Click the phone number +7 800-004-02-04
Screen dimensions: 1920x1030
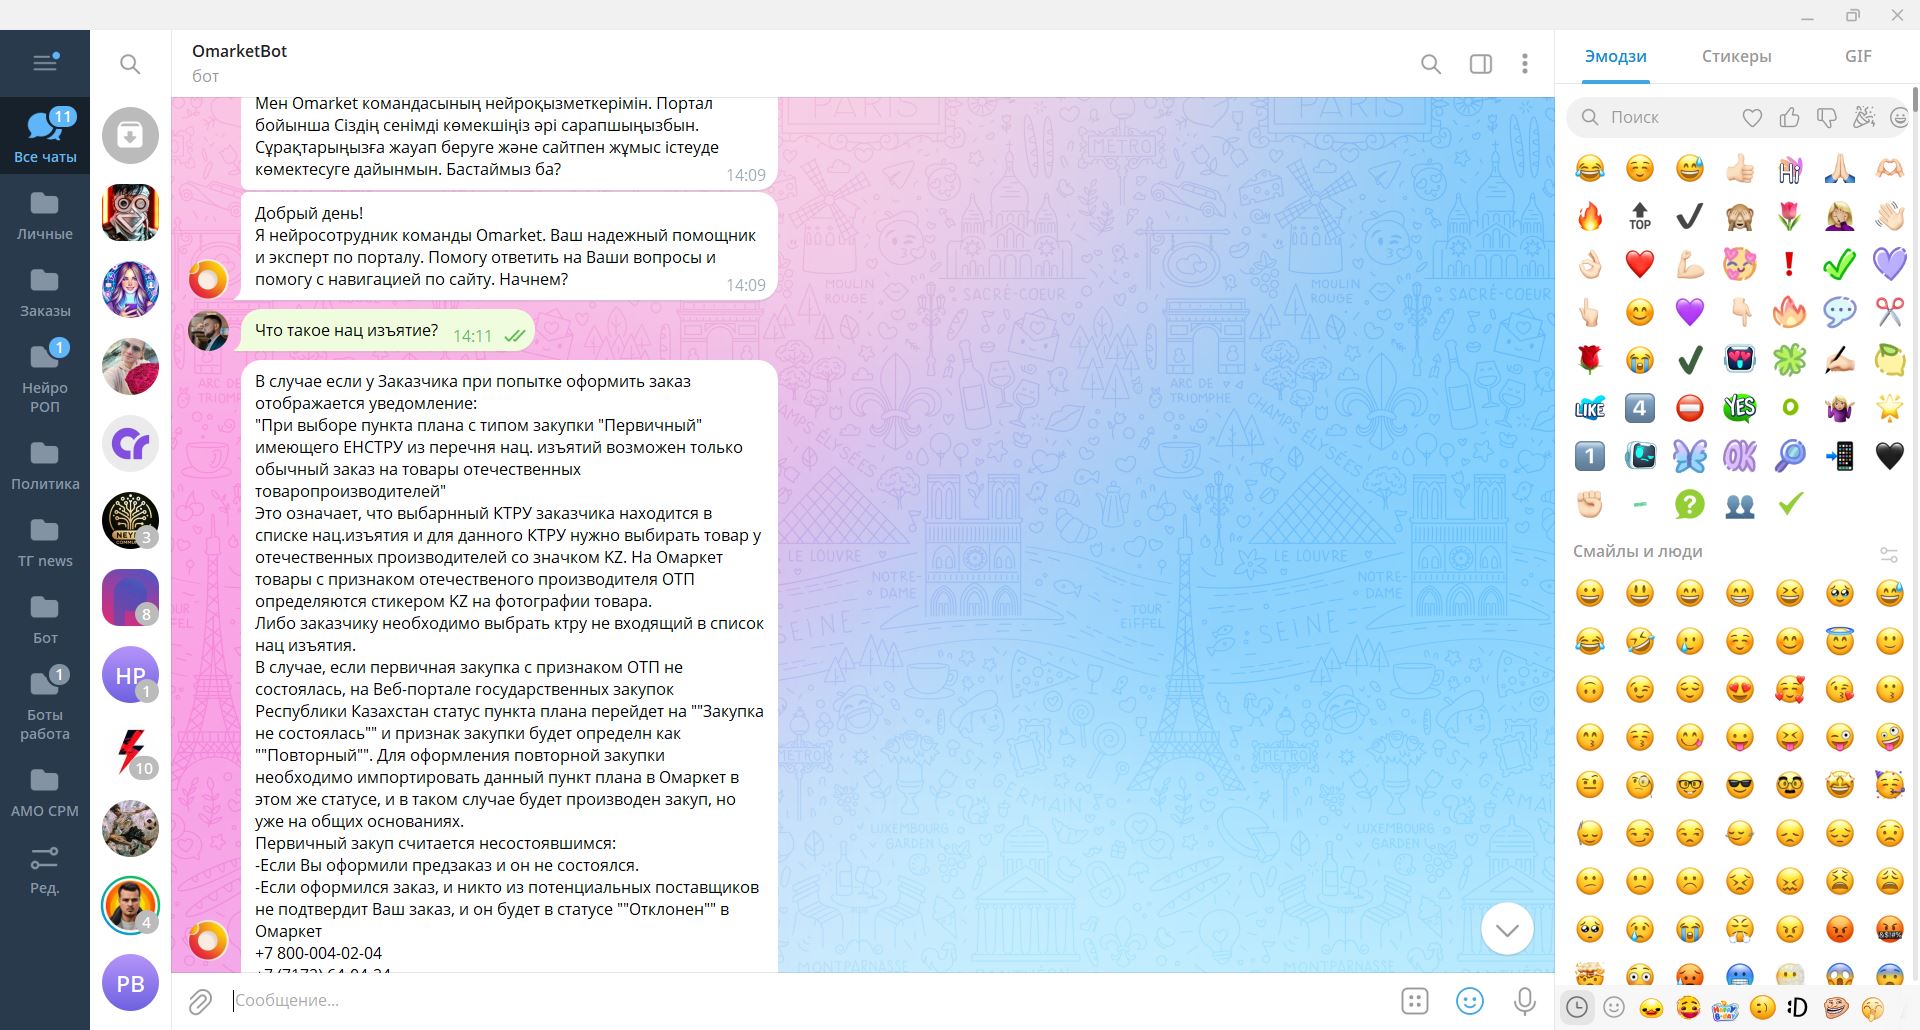click(318, 953)
